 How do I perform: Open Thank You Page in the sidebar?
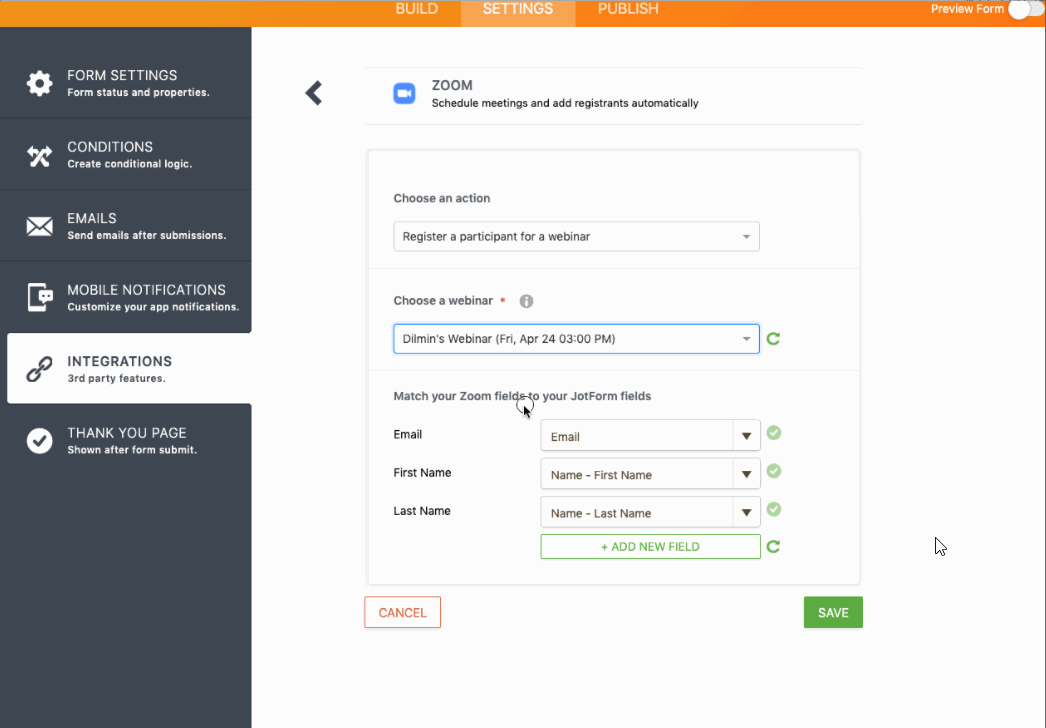pos(126,440)
